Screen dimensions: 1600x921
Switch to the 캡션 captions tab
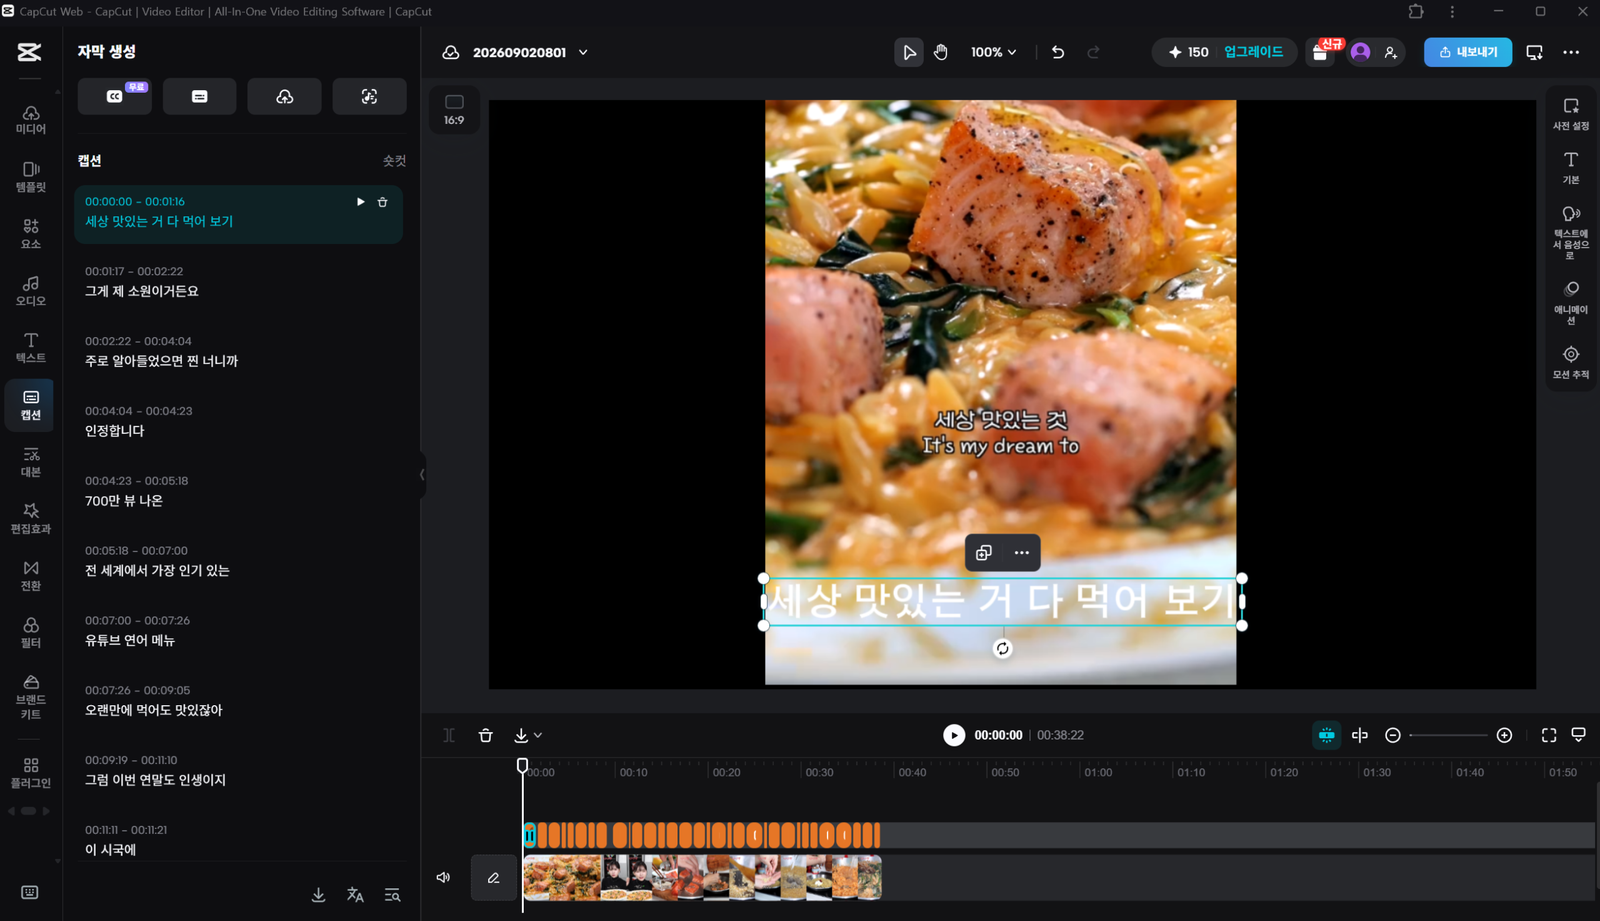point(30,405)
